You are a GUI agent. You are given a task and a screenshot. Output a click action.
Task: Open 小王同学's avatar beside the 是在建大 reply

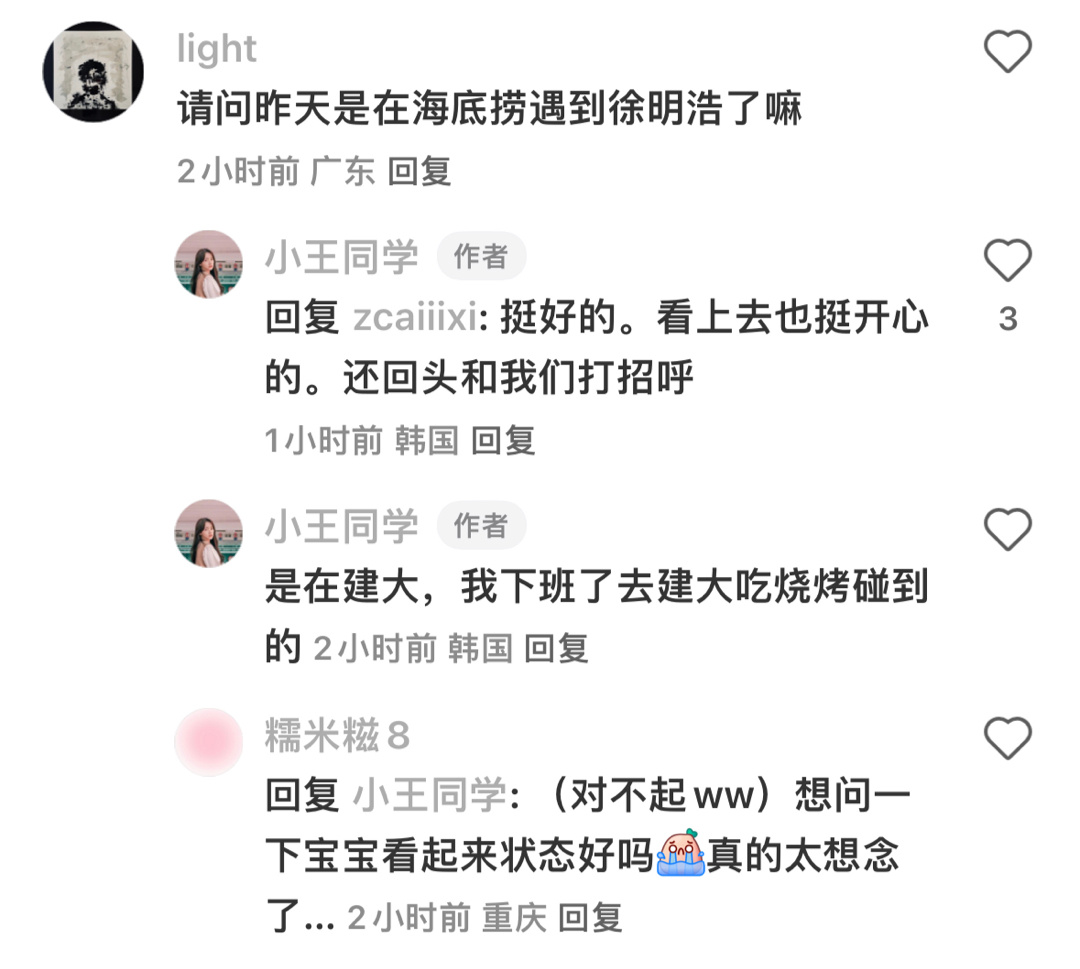[x=209, y=534]
